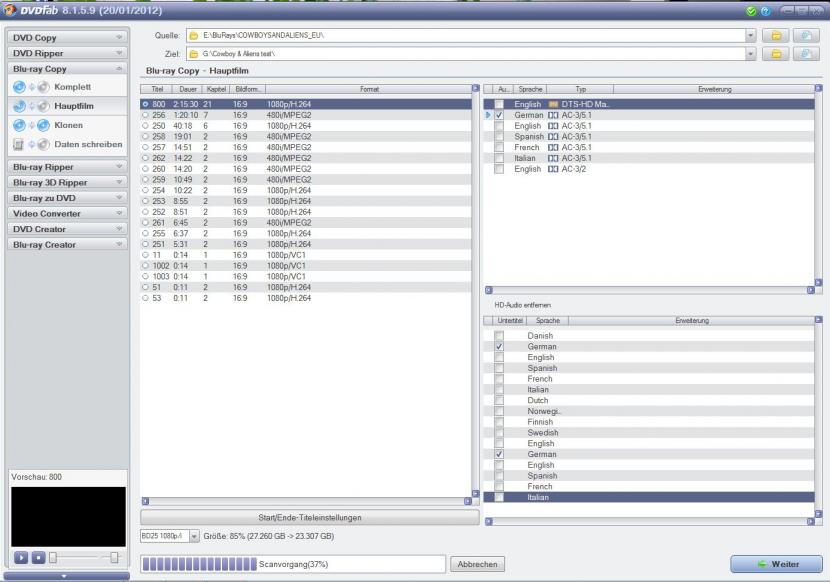830x582 pixels.
Task: Sort audio tracks by Sprache header
Action: point(530,89)
